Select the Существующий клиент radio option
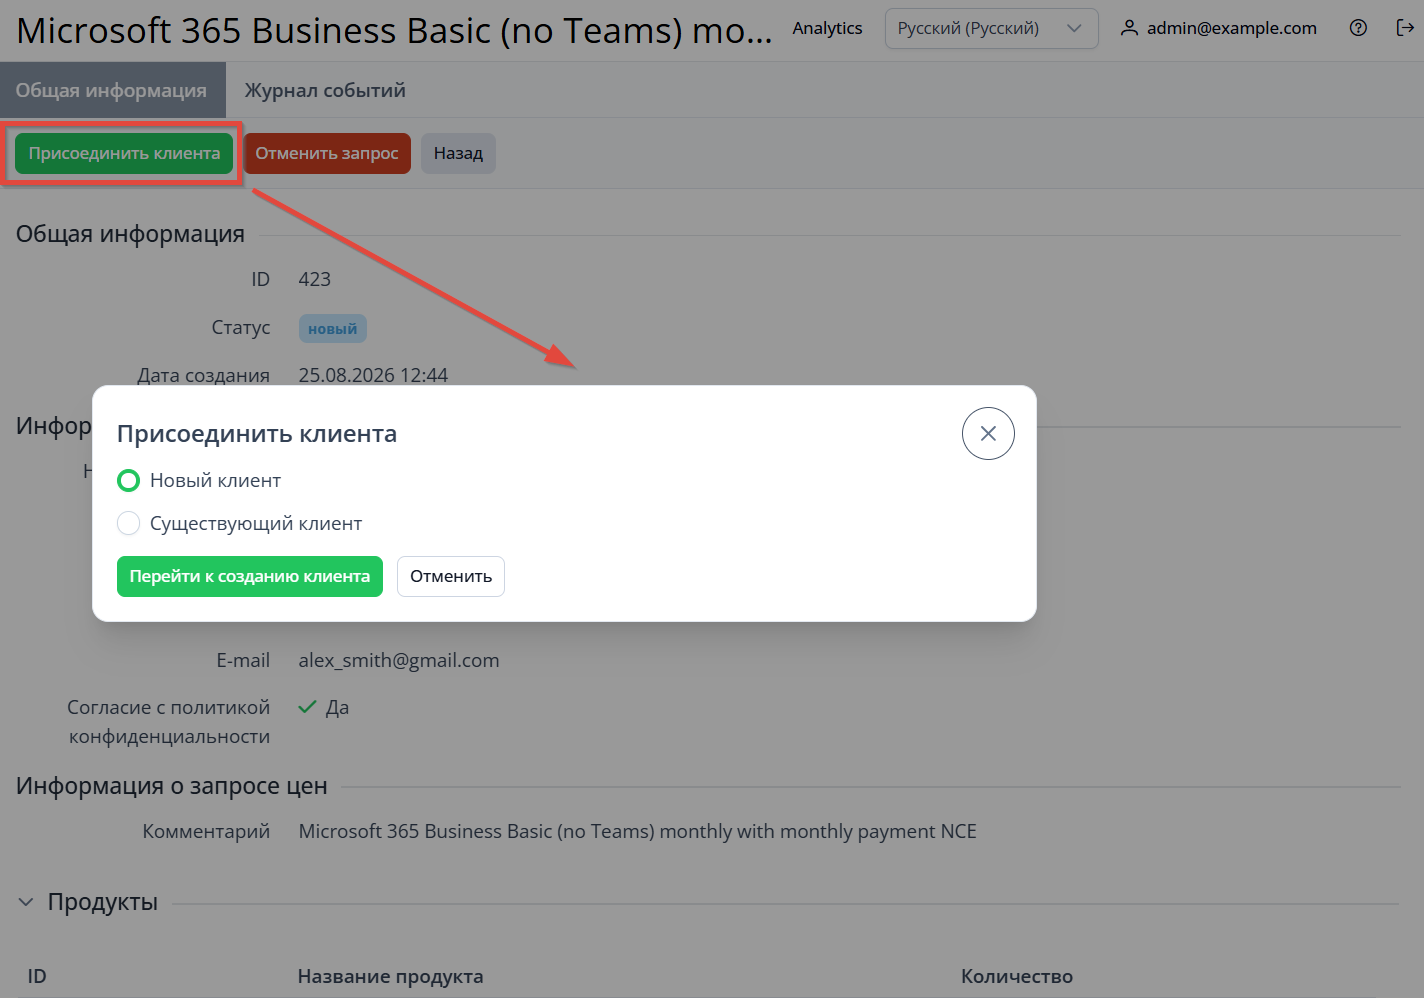1424x998 pixels. pos(128,523)
